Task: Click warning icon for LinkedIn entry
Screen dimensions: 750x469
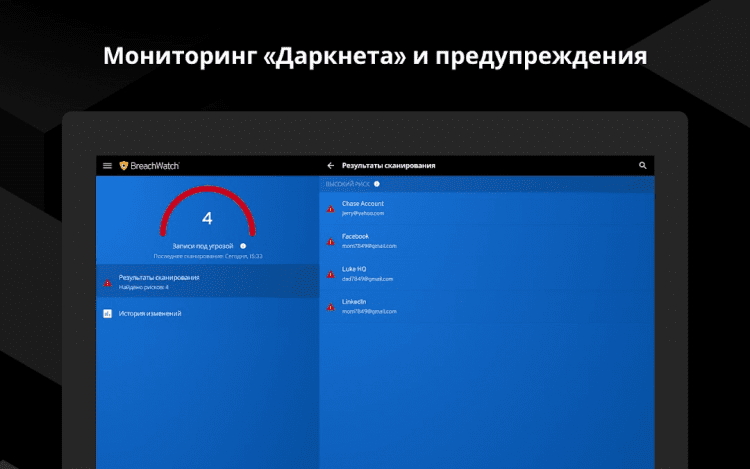Action: pyautogui.click(x=331, y=307)
